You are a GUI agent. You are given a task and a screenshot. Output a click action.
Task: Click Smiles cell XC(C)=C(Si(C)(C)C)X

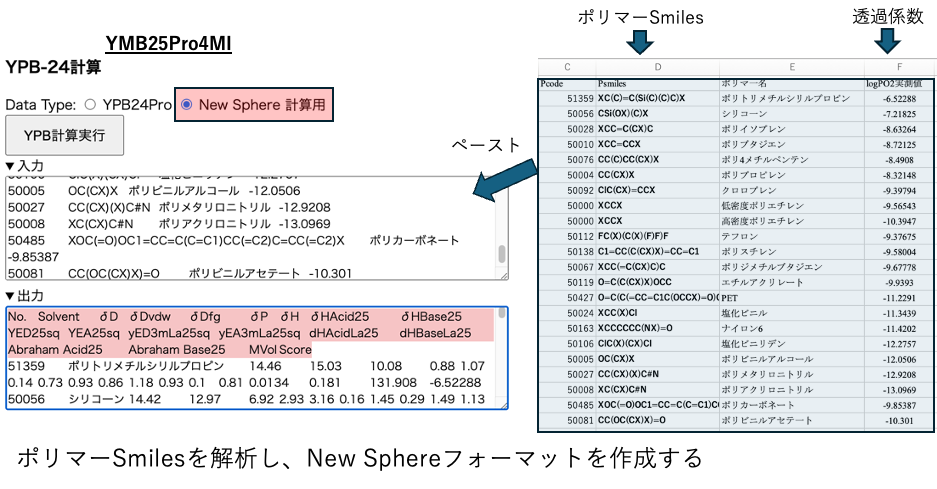tap(658, 98)
